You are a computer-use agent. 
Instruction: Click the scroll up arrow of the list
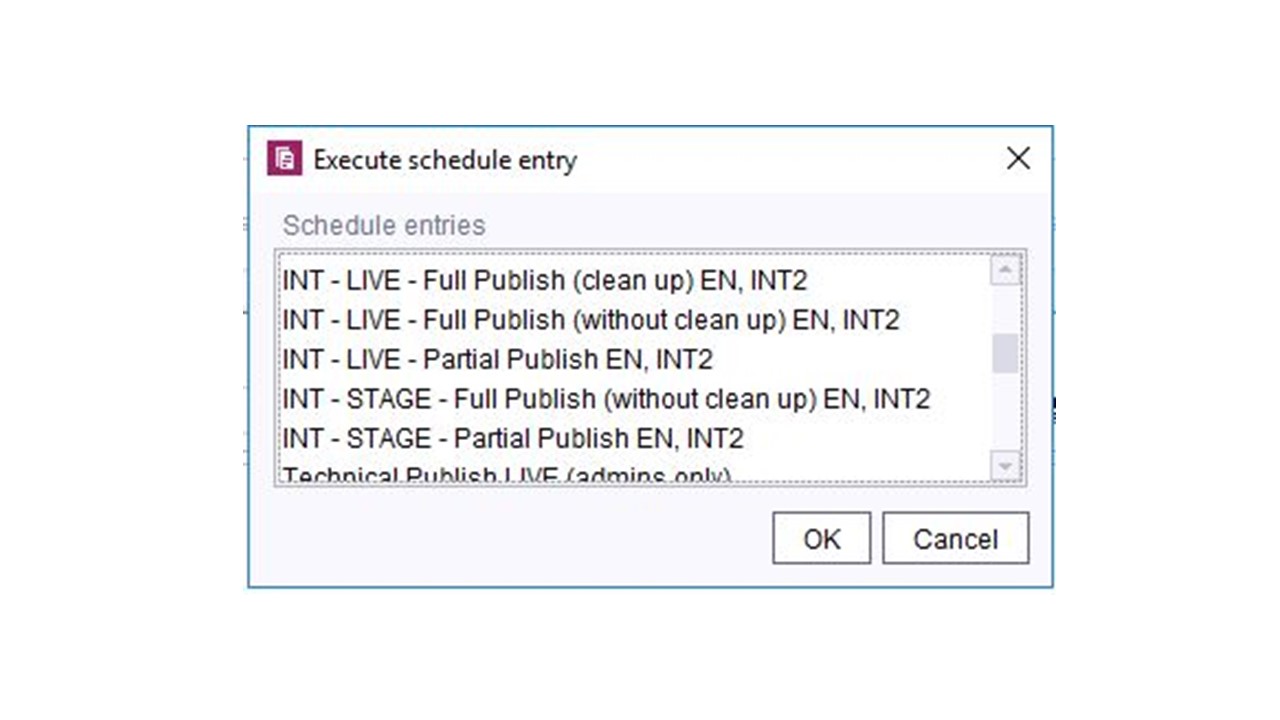pos(1004,270)
